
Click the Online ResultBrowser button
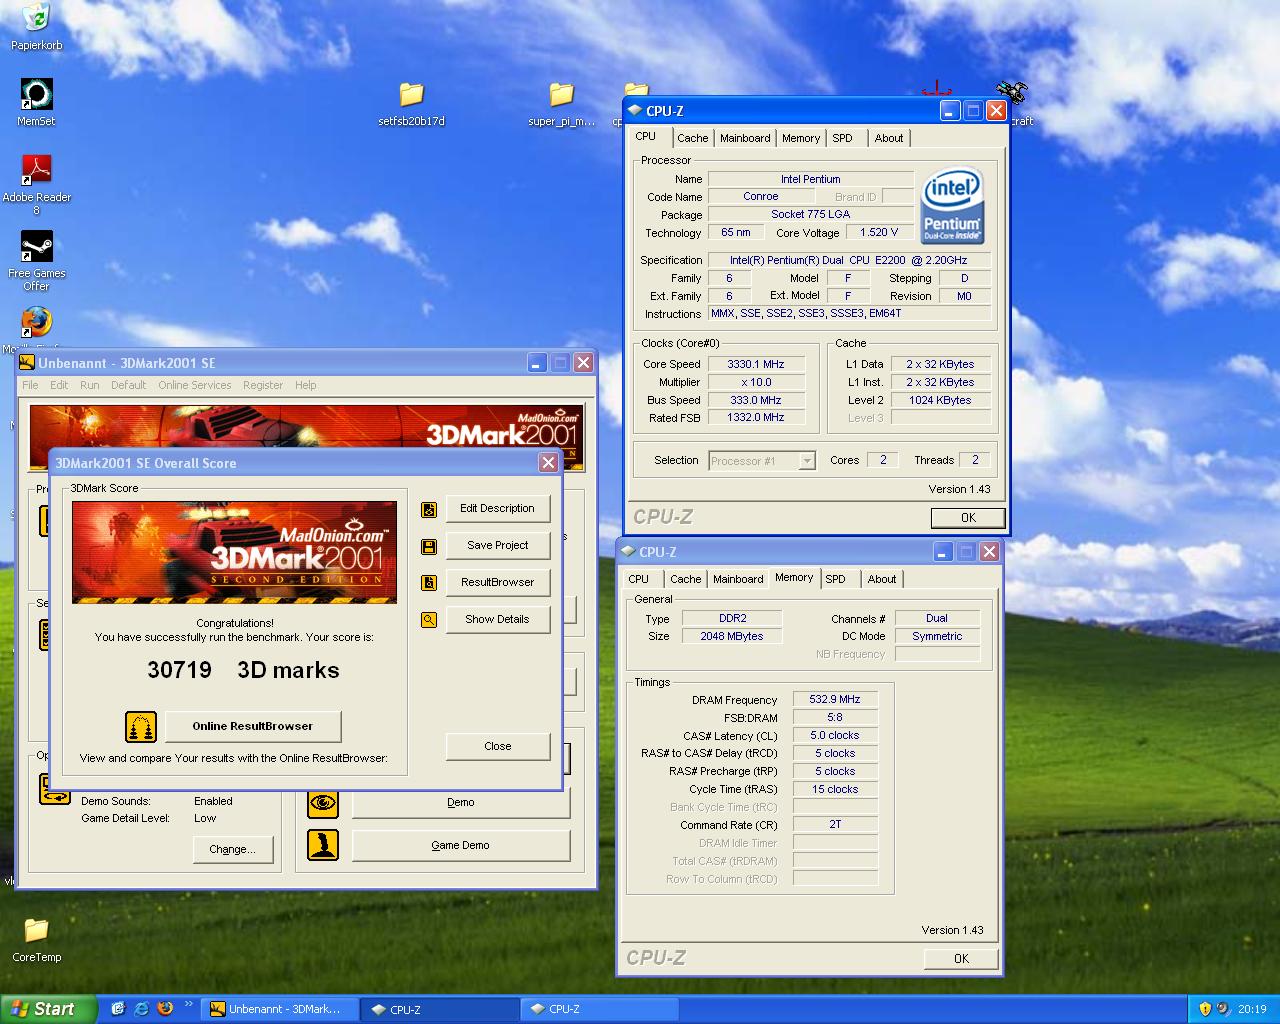[252, 727]
